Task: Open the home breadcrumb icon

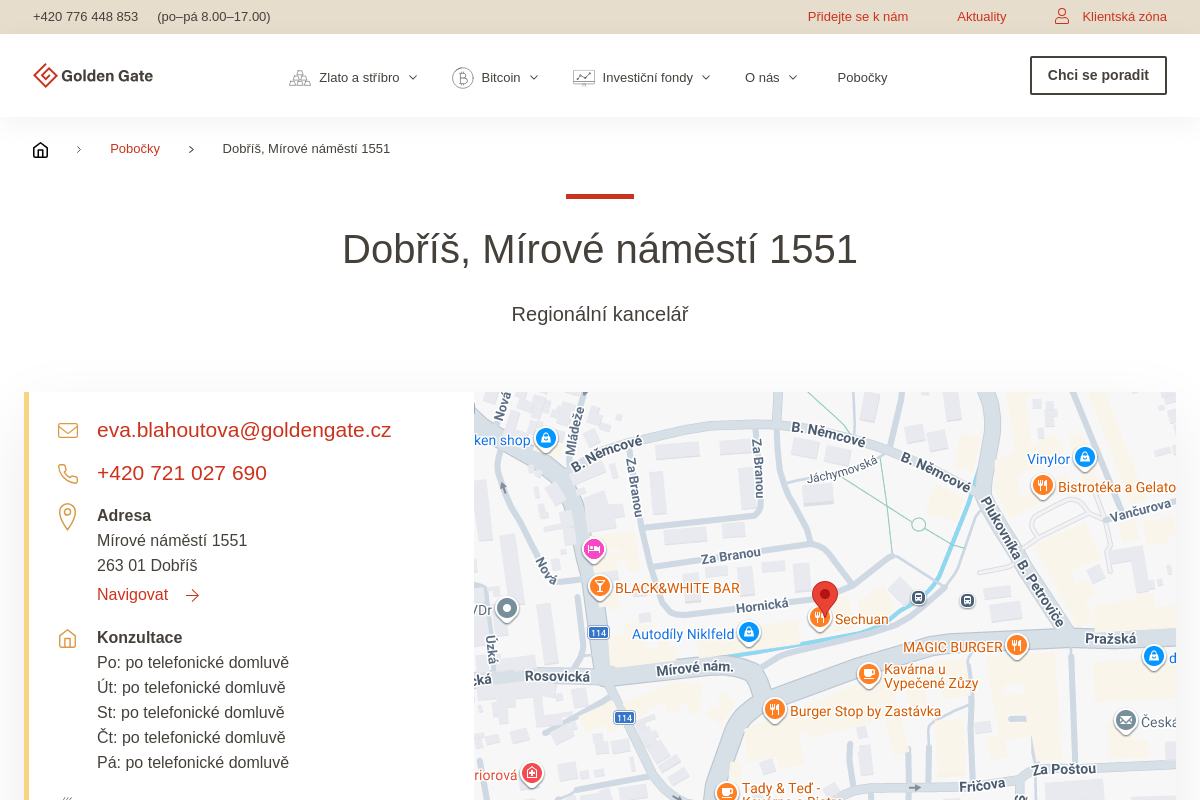Action: [40, 150]
